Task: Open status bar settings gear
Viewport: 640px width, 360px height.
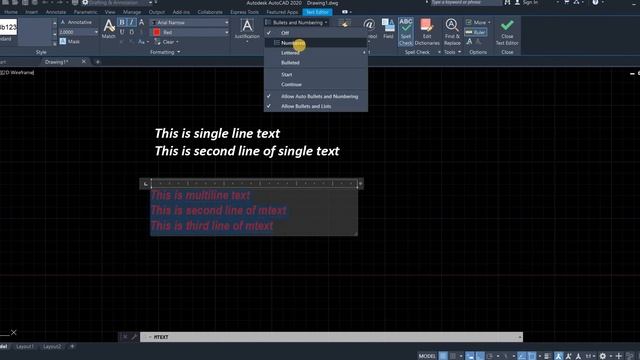Action: click(x=602, y=356)
